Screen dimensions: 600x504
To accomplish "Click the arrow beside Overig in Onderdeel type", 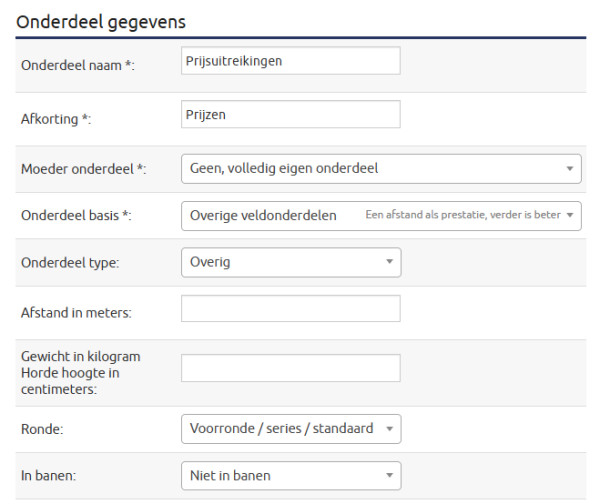I will (389, 262).
